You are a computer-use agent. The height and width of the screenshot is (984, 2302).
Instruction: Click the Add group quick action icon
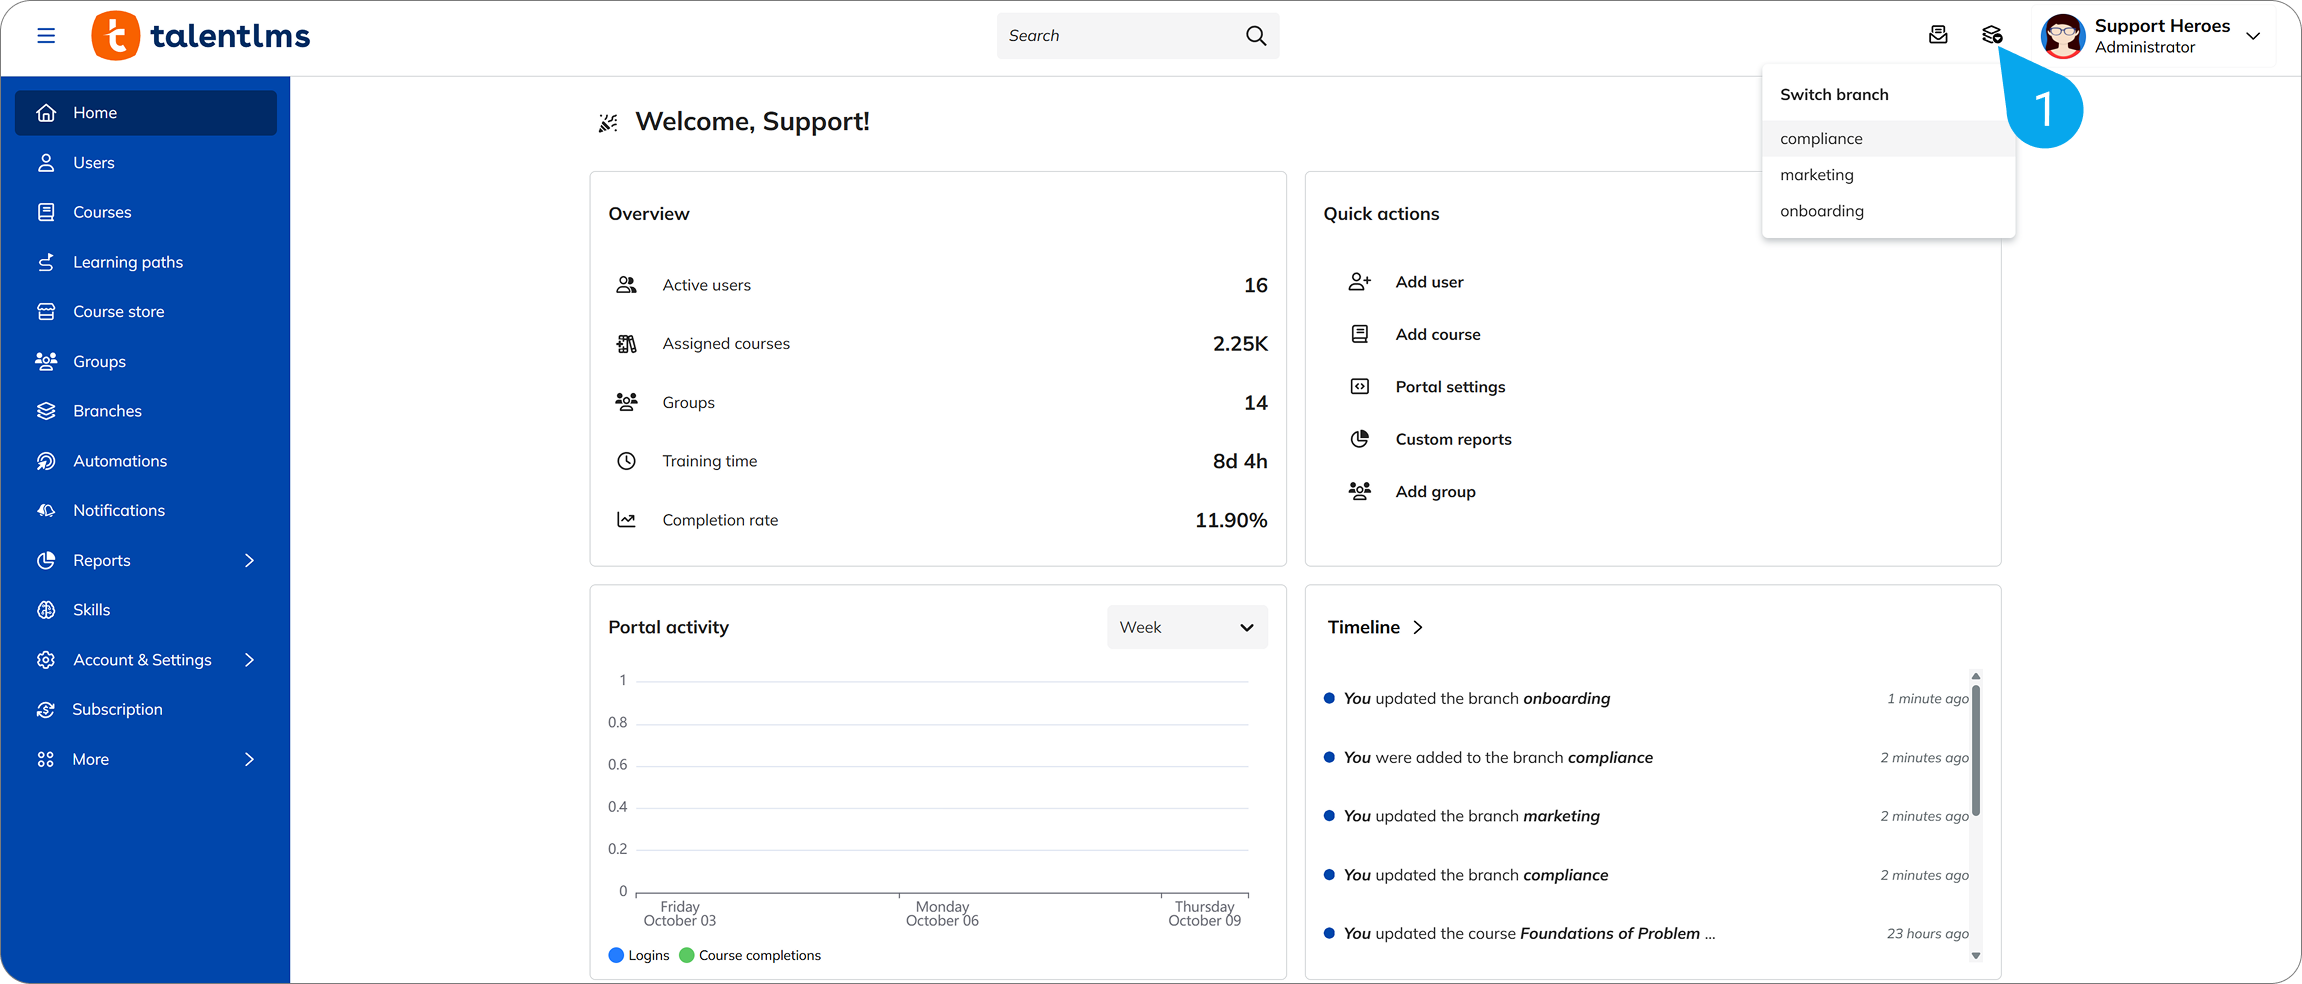1360,490
